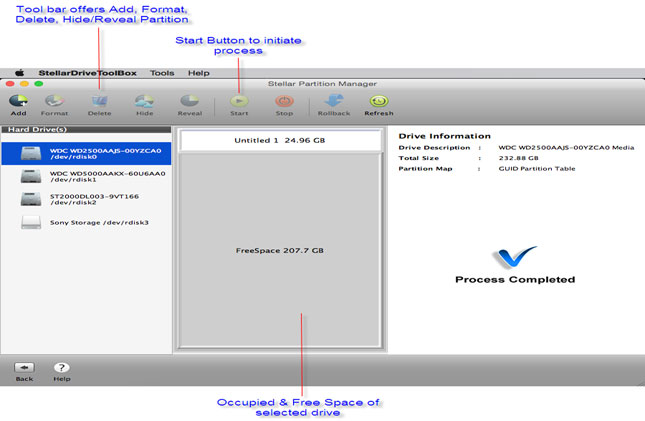Click the Stellar Partition Manager window title
This screenshot has width=645, height=421.
click(x=322, y=84)
